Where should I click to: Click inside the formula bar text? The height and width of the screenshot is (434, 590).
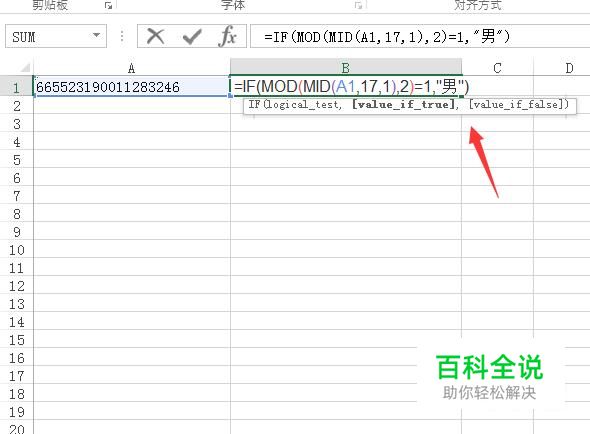387,37
